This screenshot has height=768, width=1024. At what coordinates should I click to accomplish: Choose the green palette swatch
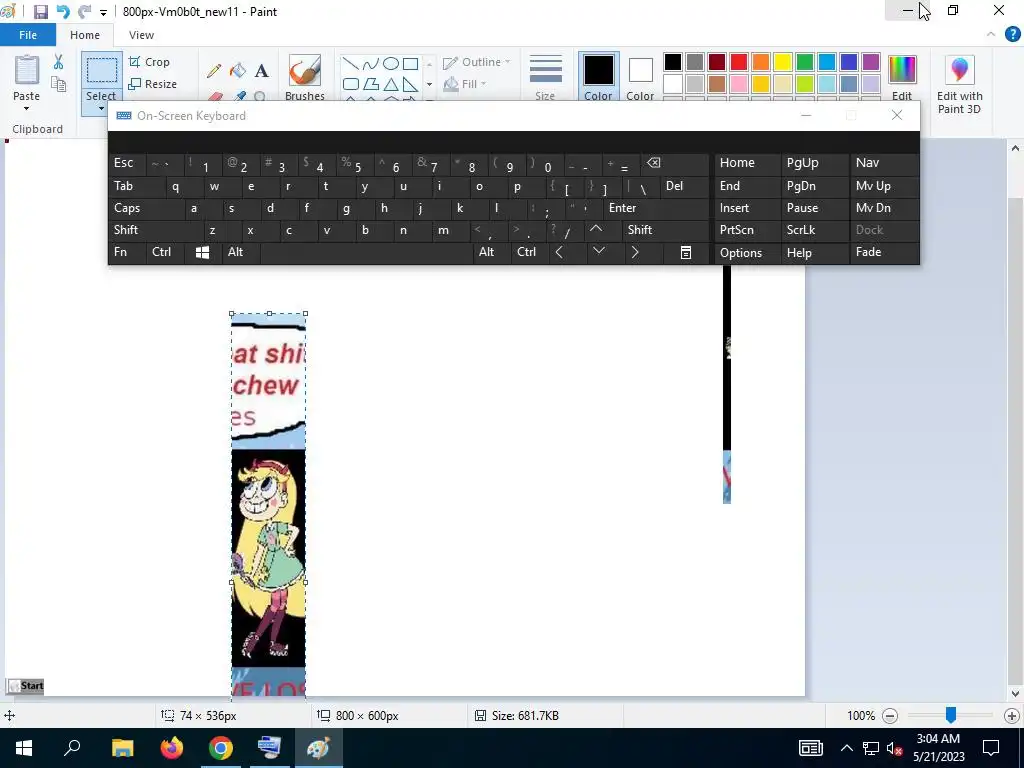(805, 62)
